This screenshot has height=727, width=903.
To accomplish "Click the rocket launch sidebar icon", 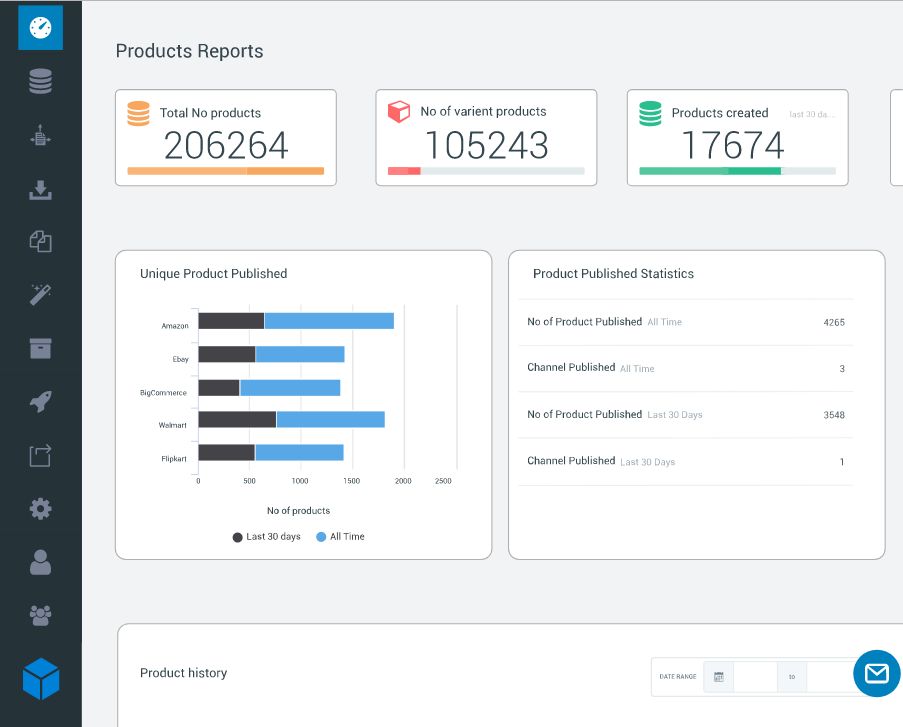I will coord(40,402).
